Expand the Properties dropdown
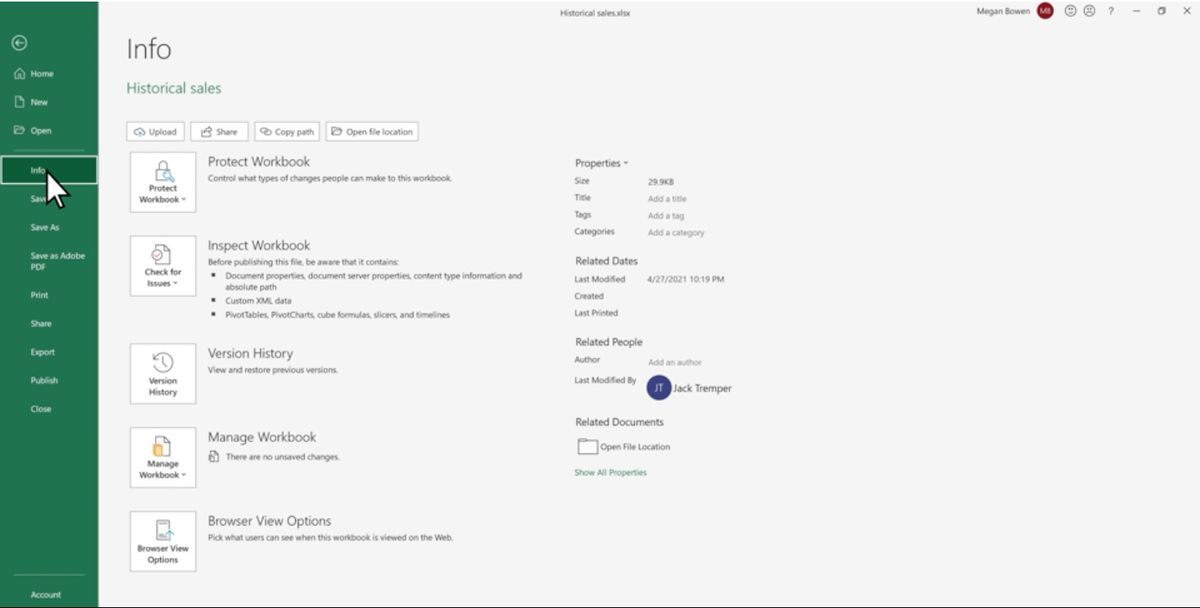The image size is (1200, 608). pyautogui.click(x=602, y=163)
